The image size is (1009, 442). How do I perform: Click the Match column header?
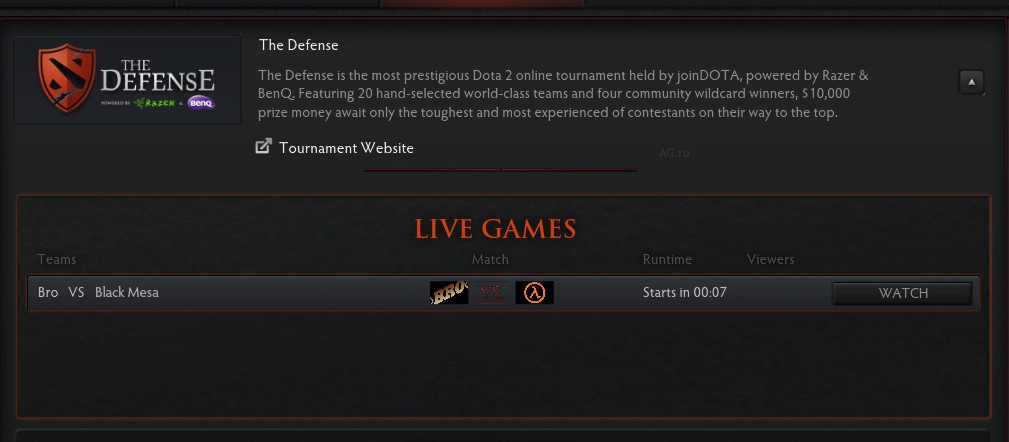point(490,259)
